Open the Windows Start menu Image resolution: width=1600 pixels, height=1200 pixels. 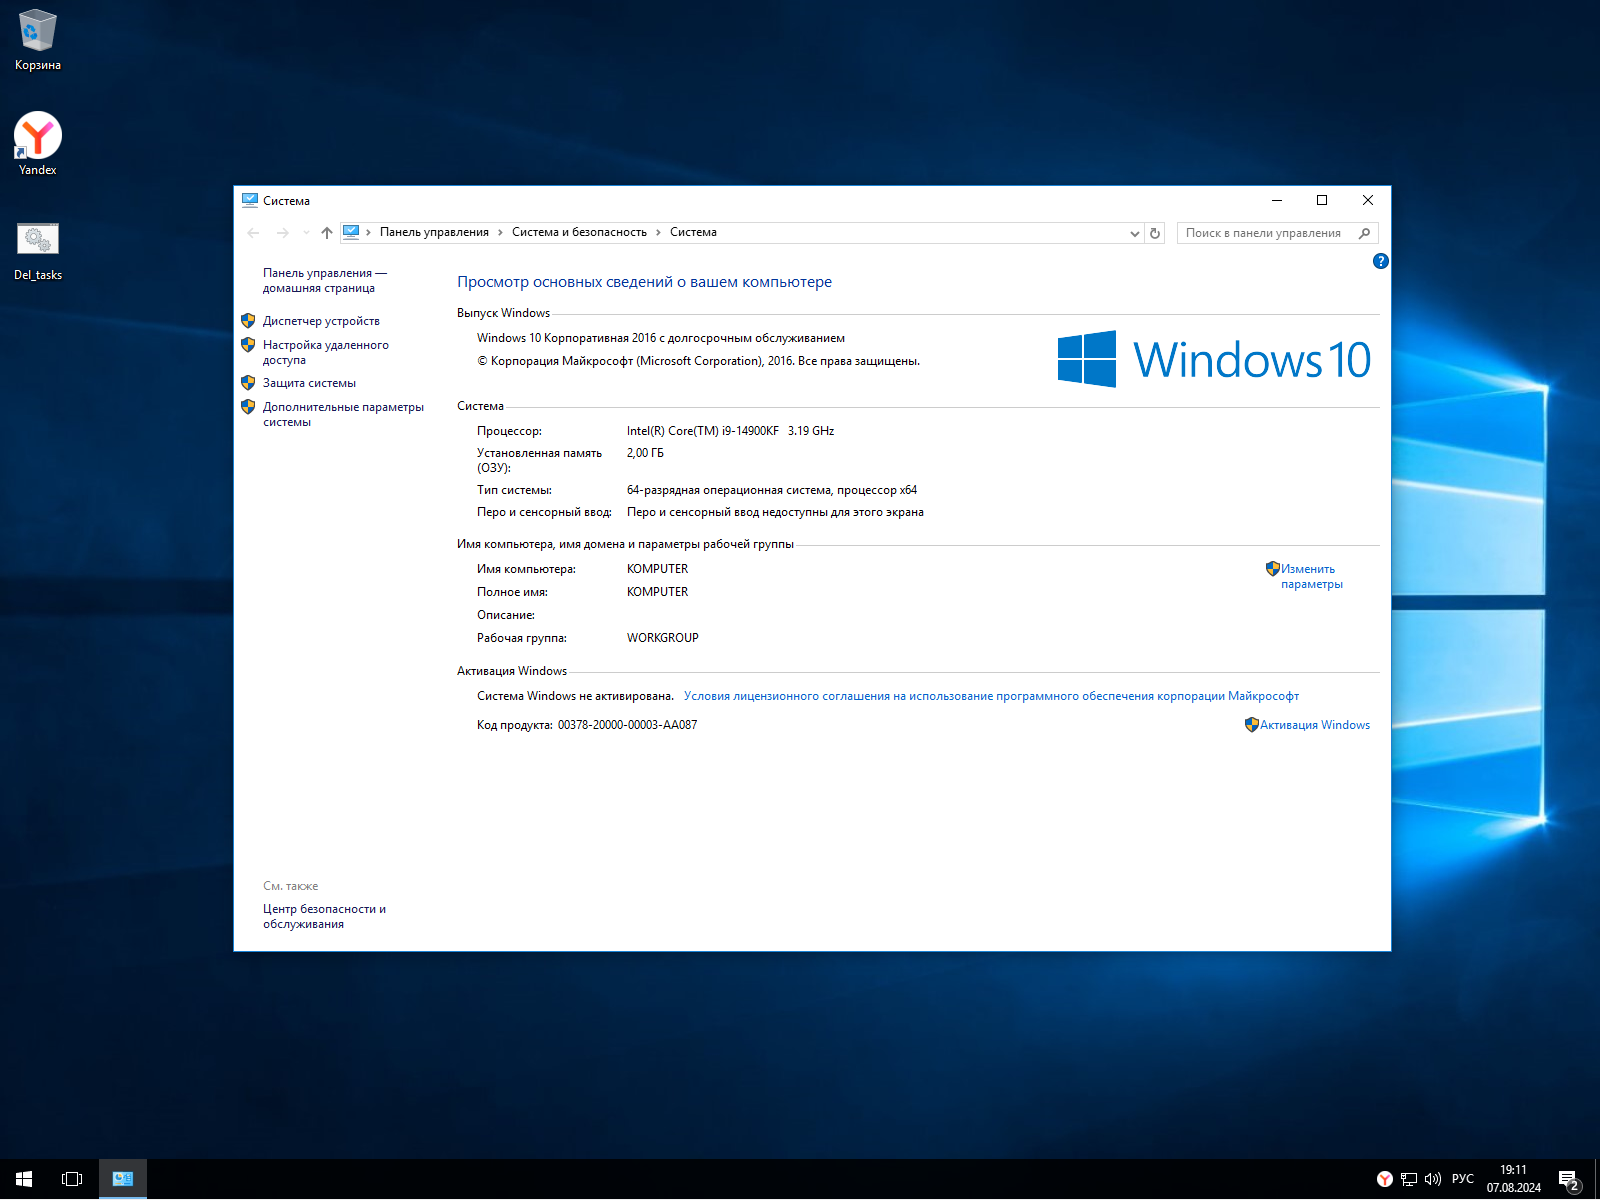24,1179
